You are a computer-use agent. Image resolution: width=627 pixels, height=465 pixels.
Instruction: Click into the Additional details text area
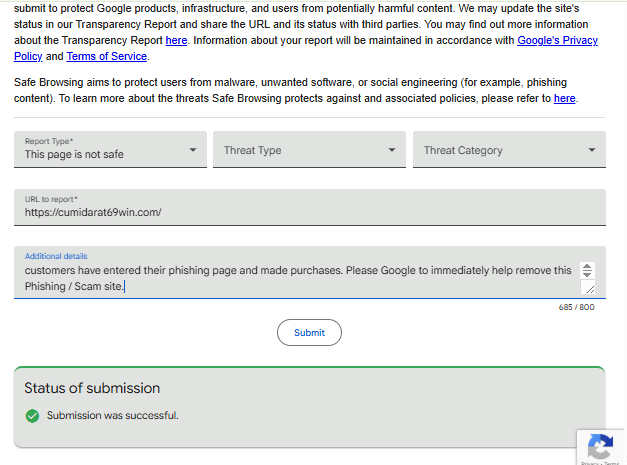(x=300, y=278)
